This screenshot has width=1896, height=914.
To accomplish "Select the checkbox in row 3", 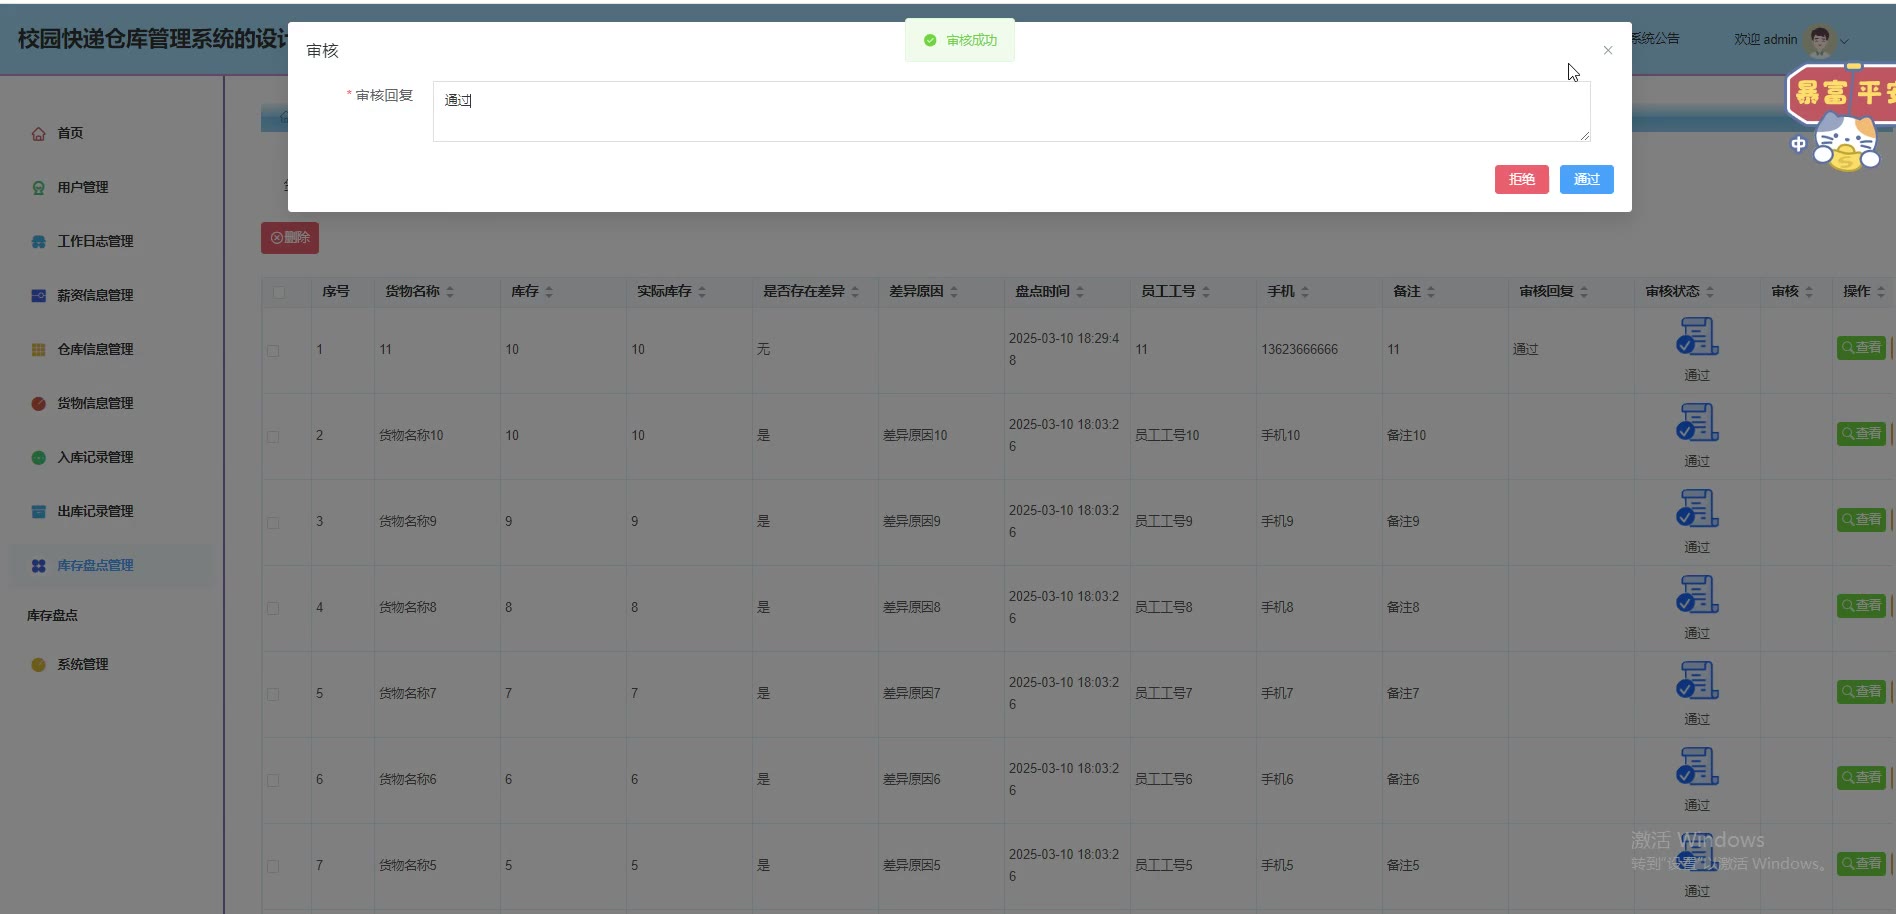I will pyautogui.click(x=273, y=523).
